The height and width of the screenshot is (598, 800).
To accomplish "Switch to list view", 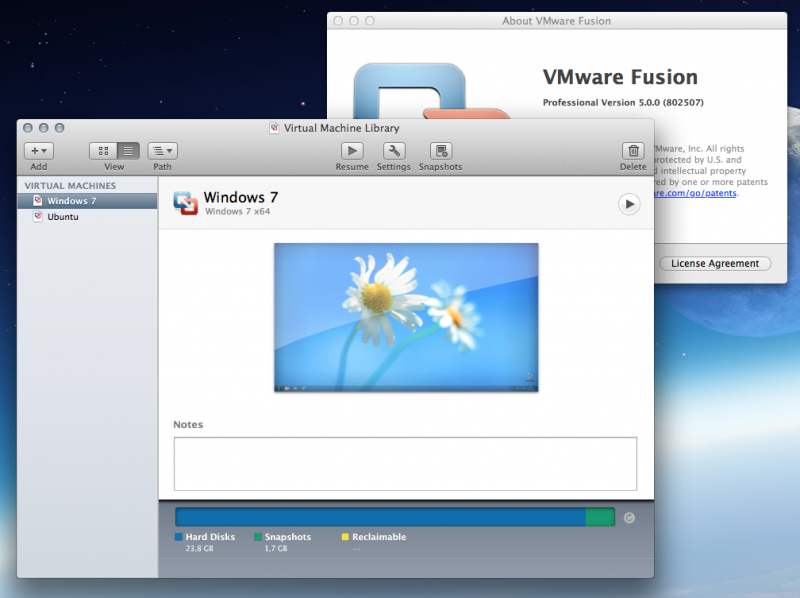I will [128, 151].
